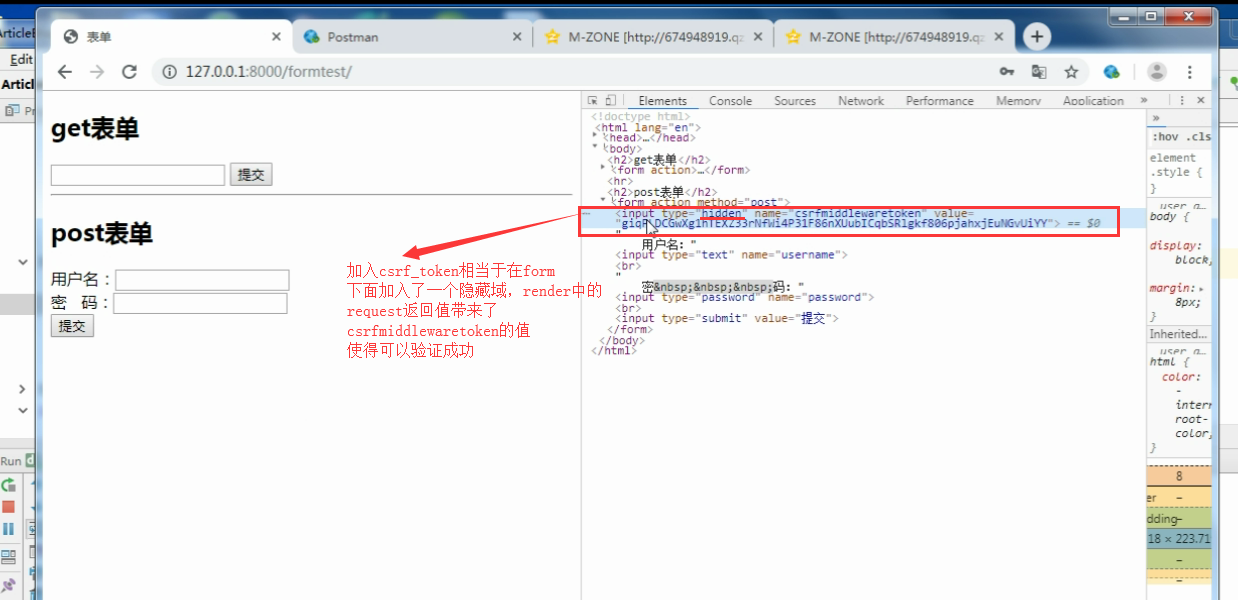Click the browser profile avatar icon
The image size is (1238, 600).
tap(1156, 72)
